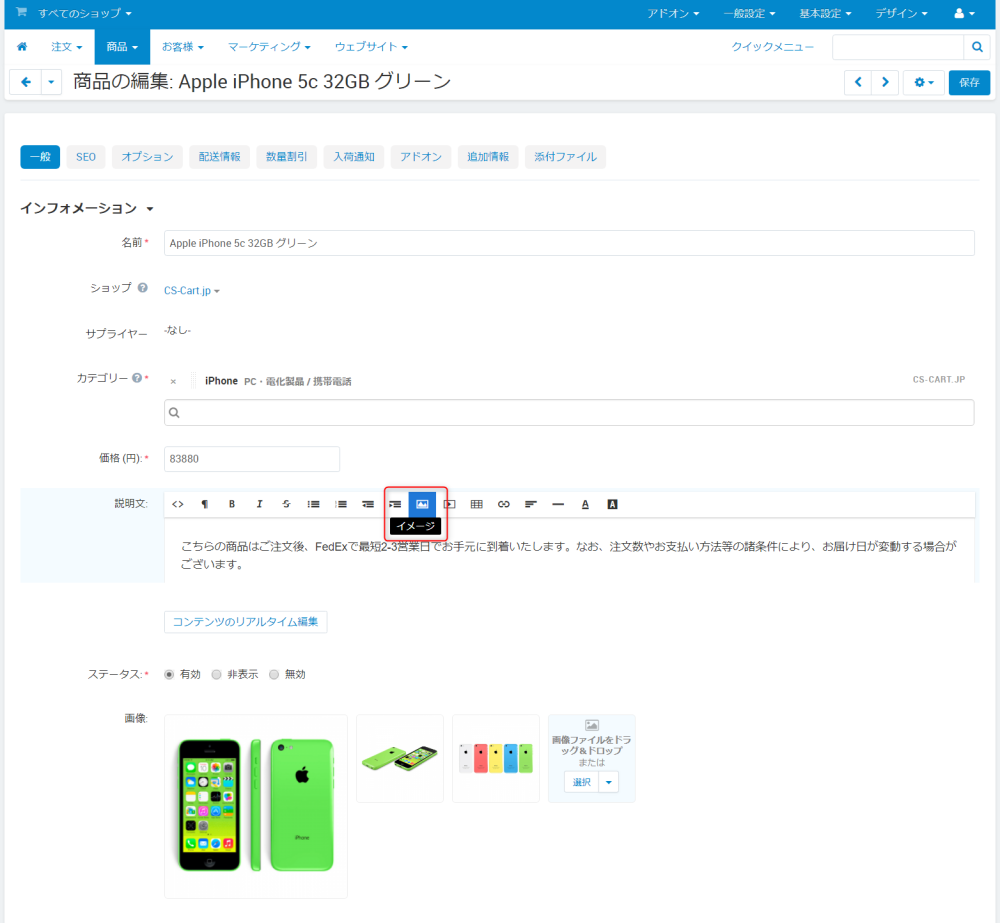
Task: Click the search magnifier button at top right
Action: 976,47
